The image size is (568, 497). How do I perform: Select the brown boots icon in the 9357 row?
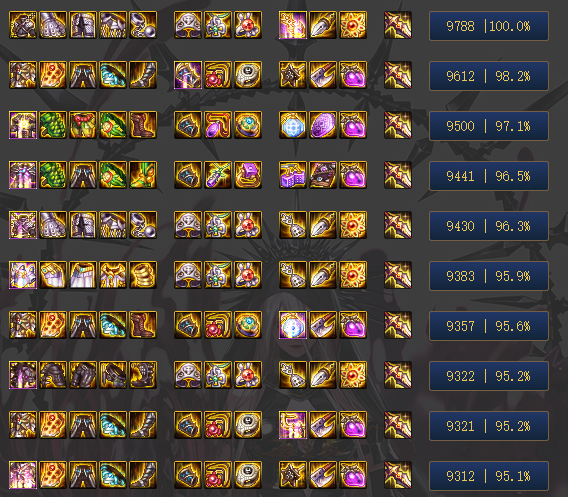[143, 325]
